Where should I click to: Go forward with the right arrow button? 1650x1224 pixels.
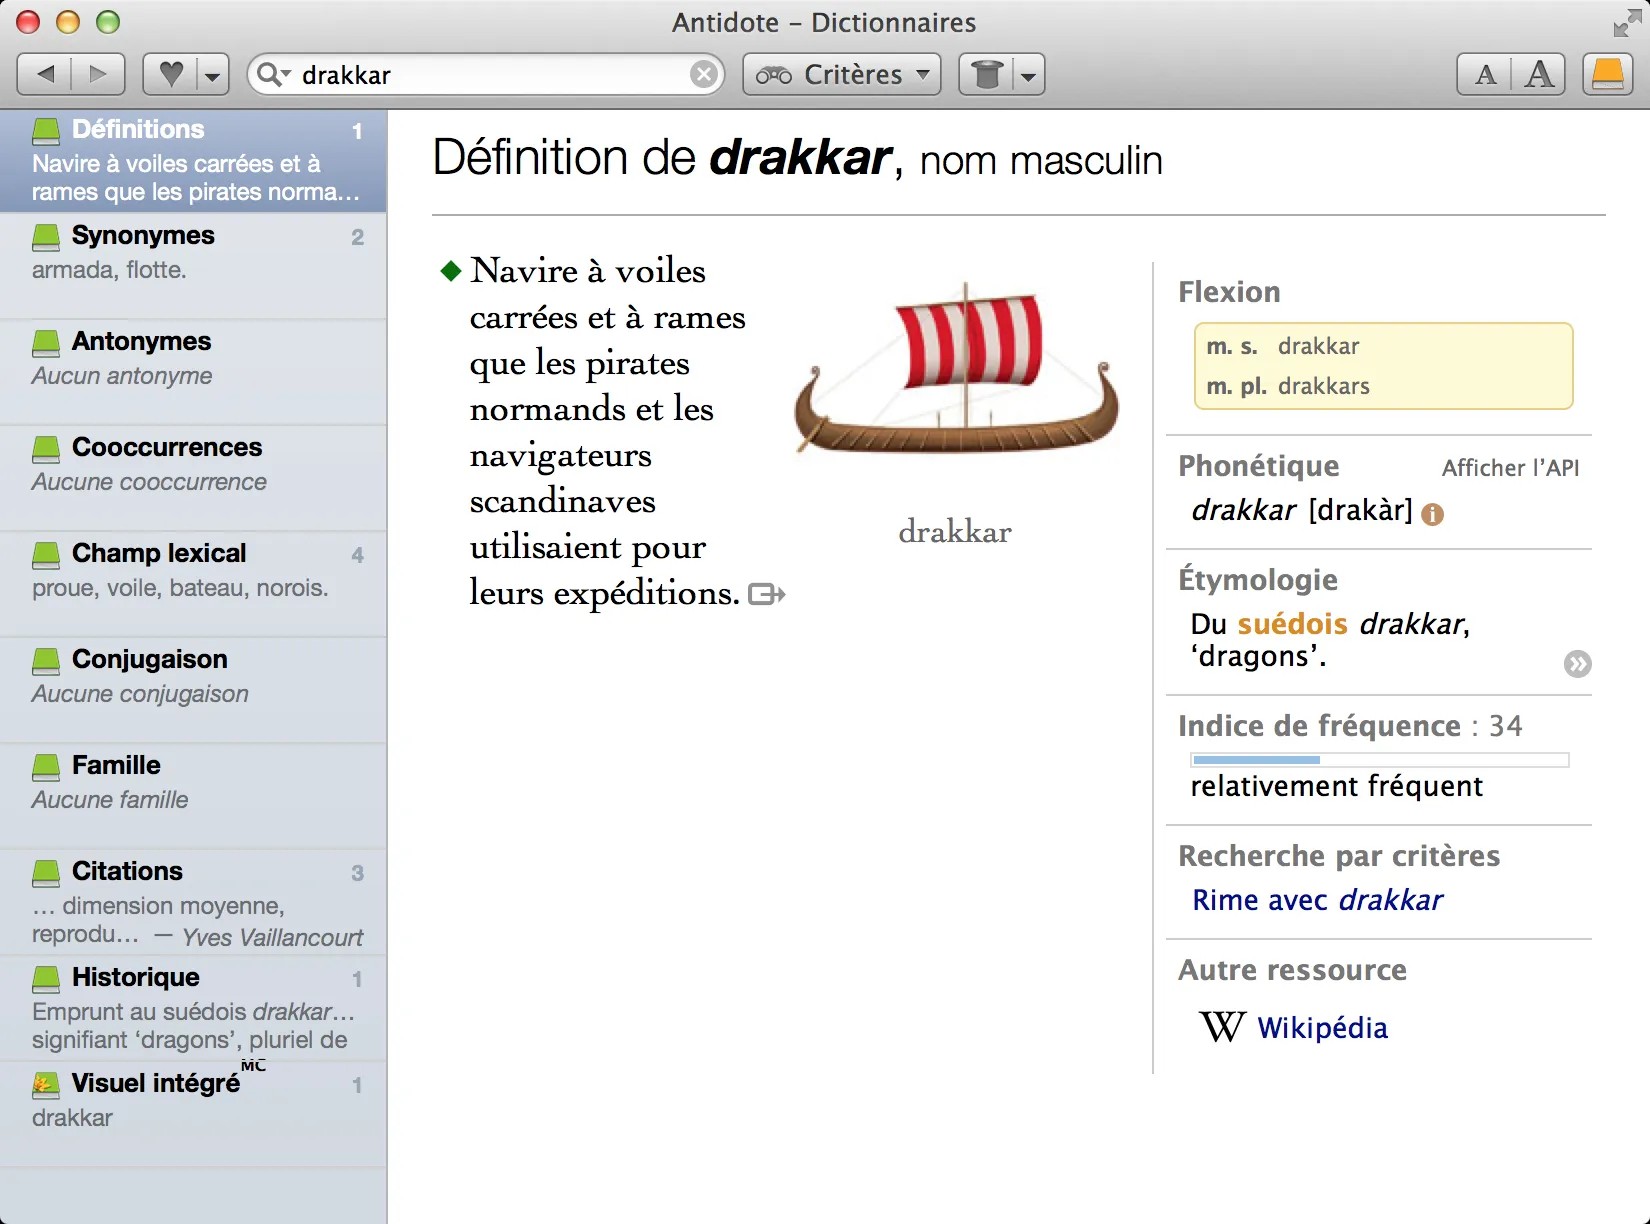point(98,74)
